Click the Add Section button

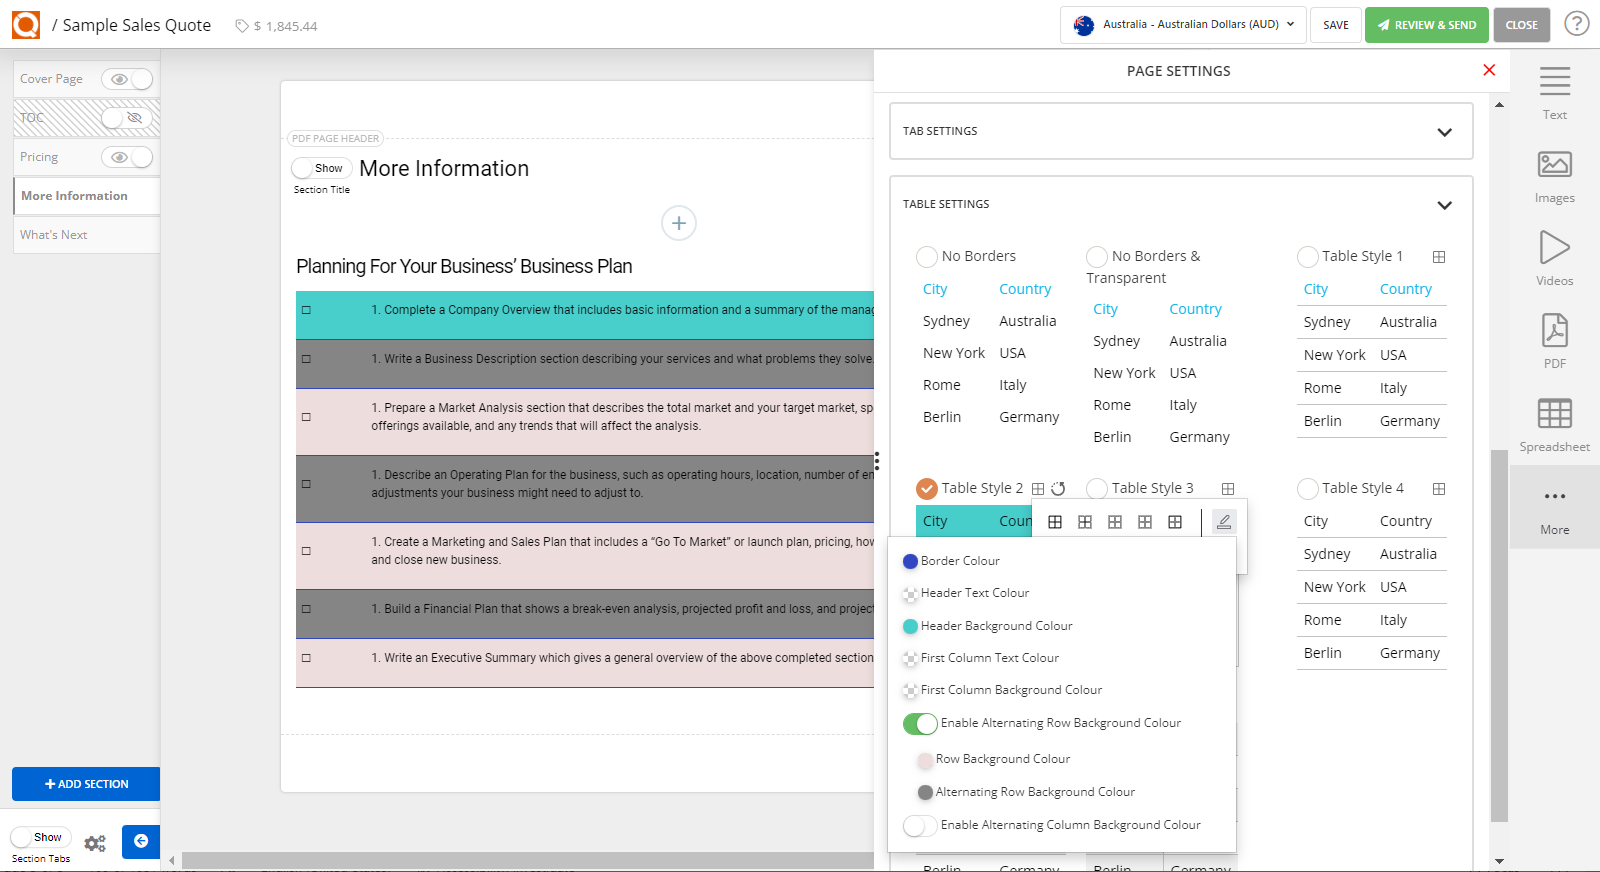click(x=86, y=784)
